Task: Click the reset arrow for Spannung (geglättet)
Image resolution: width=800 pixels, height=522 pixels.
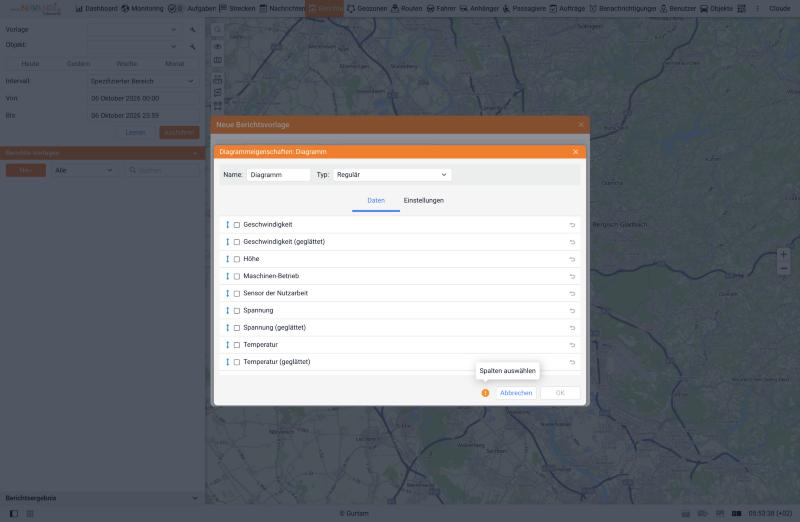Action: point(572,328)
